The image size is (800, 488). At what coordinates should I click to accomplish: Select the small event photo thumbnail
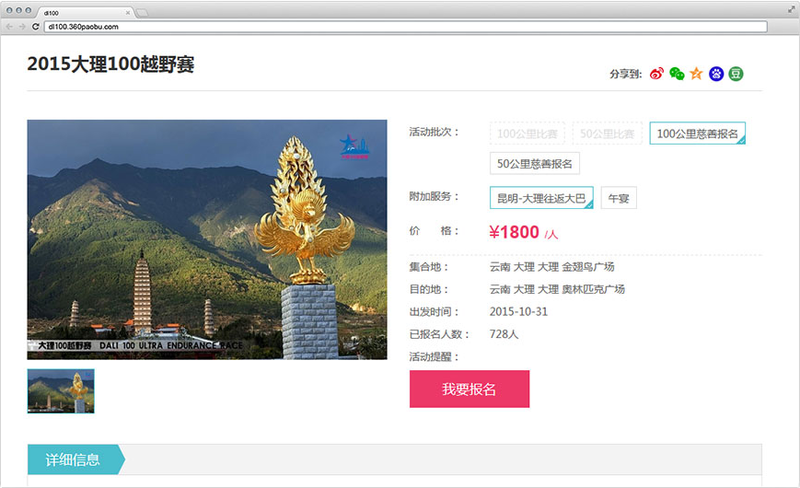[x=61, y=391]
